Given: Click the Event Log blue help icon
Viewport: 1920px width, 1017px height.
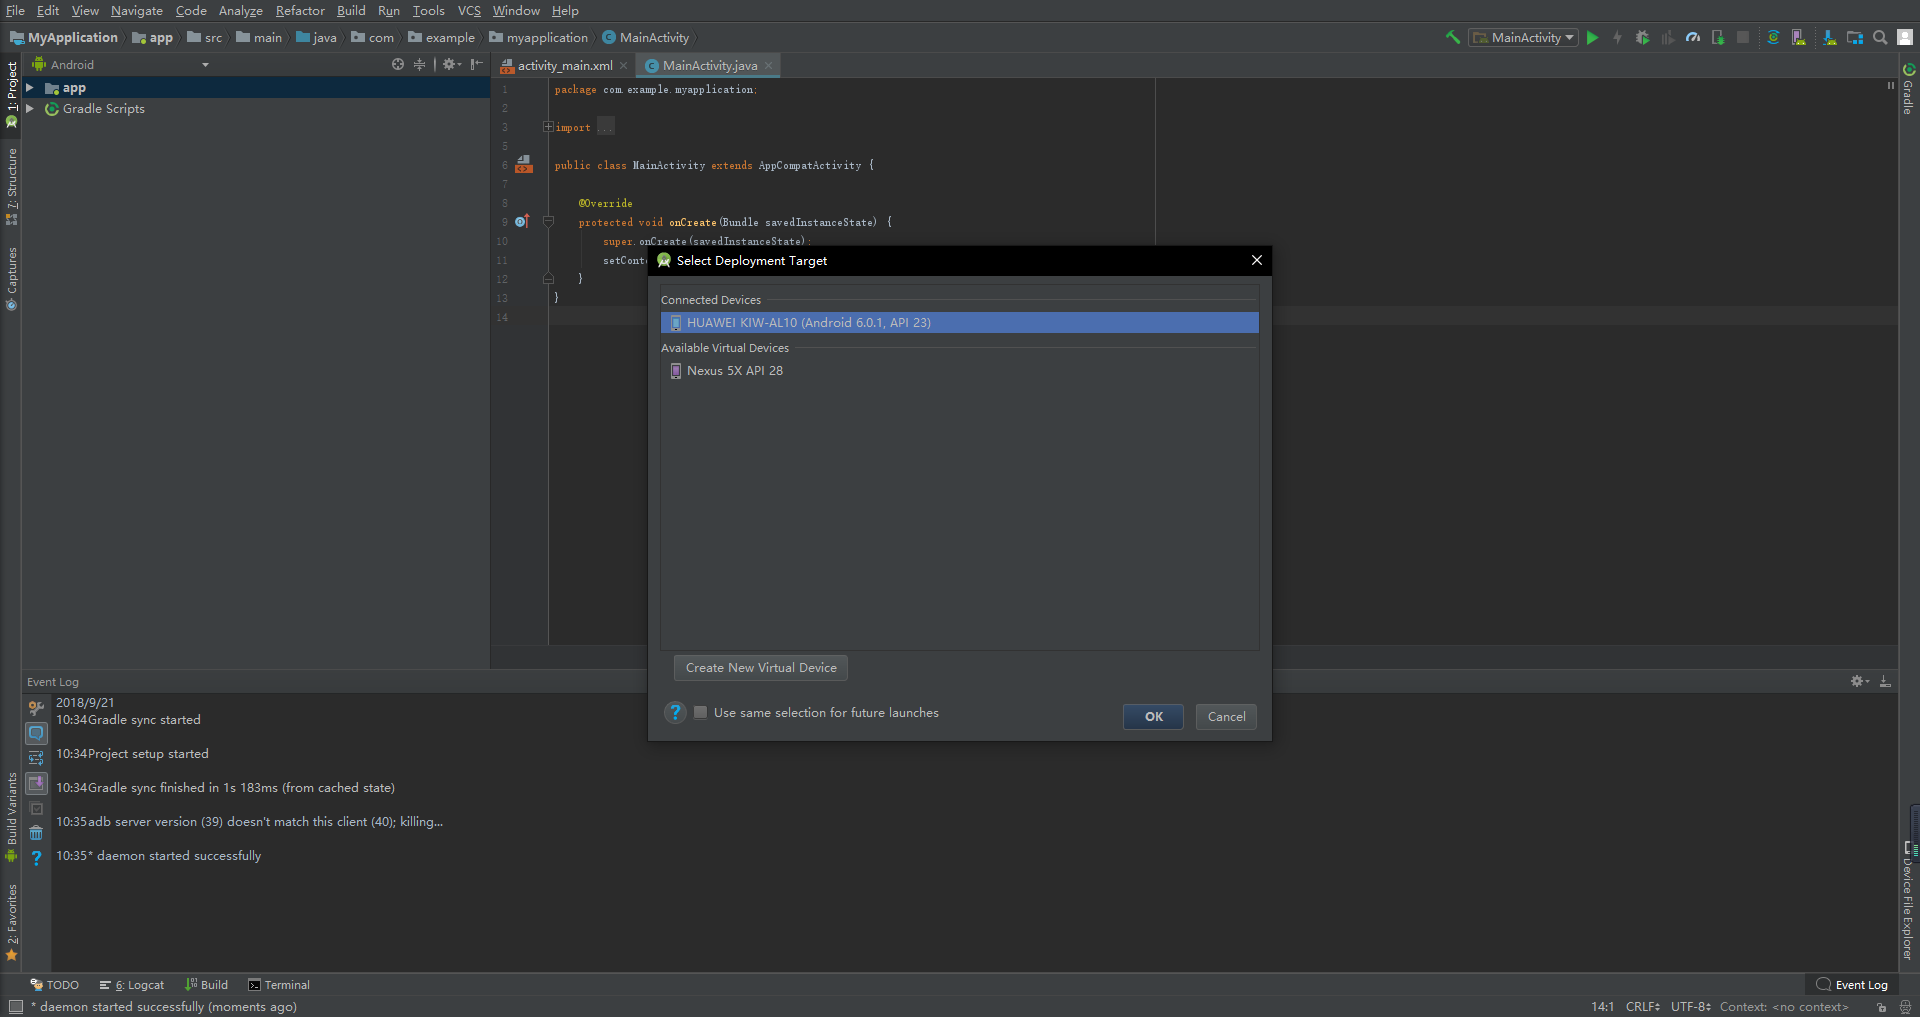Looking at the screenshot, I should (36, 858).
